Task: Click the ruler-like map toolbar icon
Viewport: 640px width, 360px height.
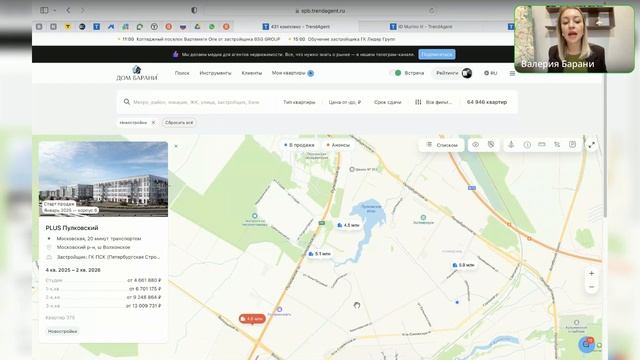Action: (542, 144)
